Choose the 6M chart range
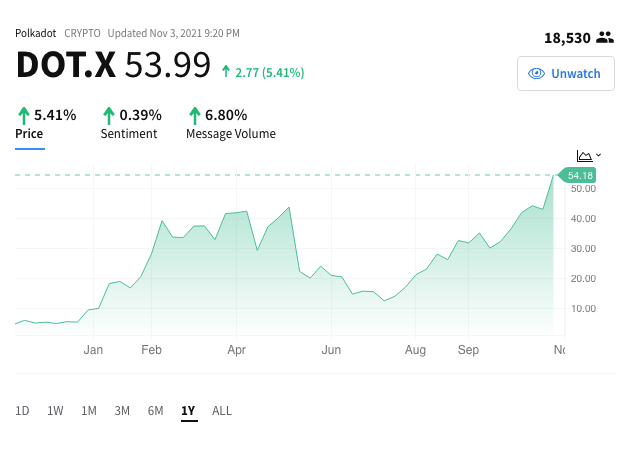Screen dimensions: 631x458 (155, 411)
